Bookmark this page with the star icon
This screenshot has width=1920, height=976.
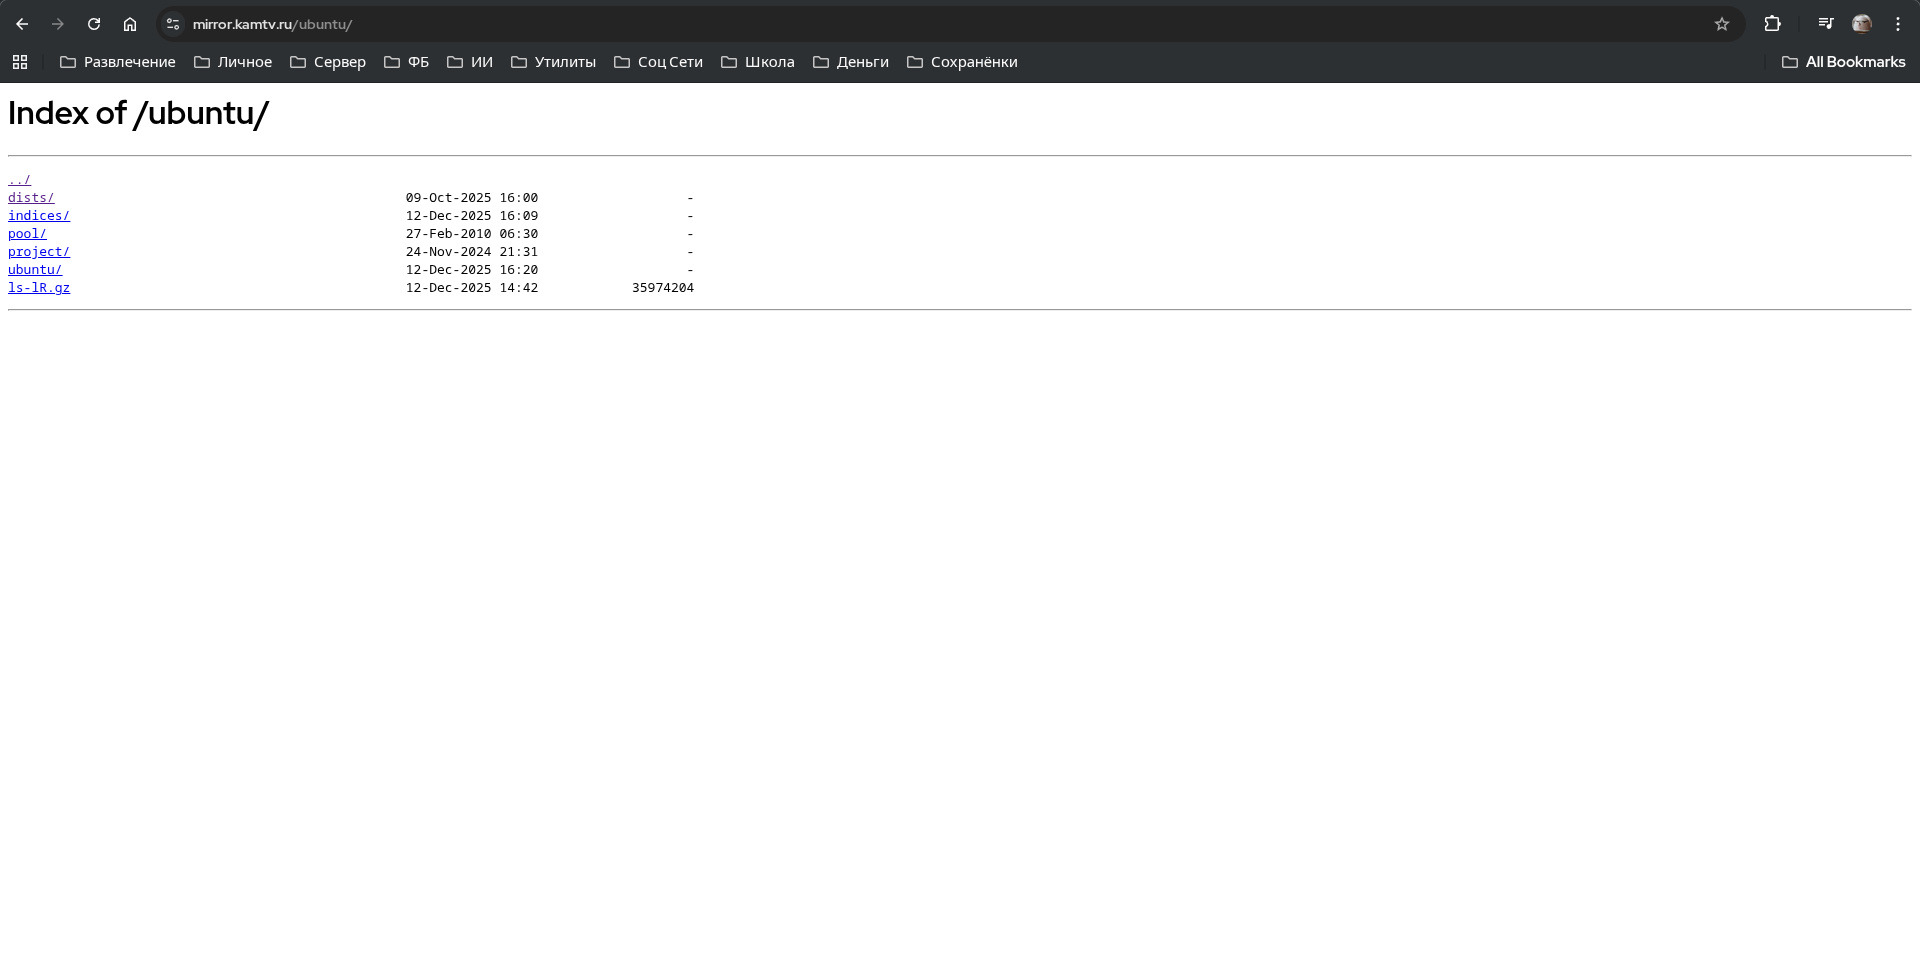(x=1722, y=24)
